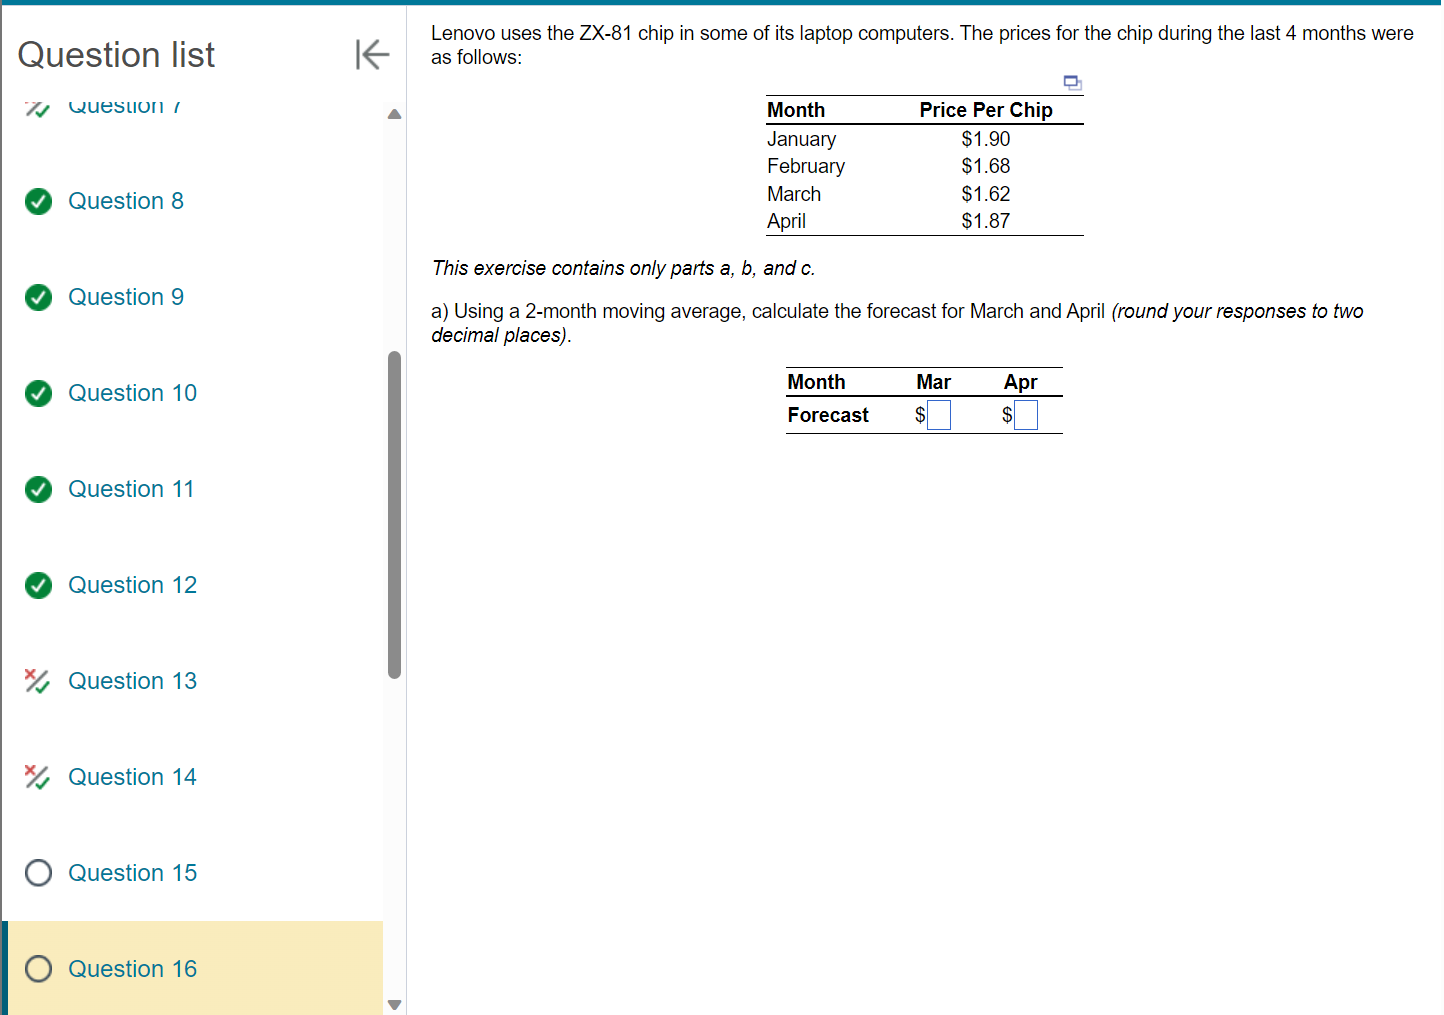Click the green check icon beside Question 11
Viewport: 1444px width, 1015px height.
37,489
